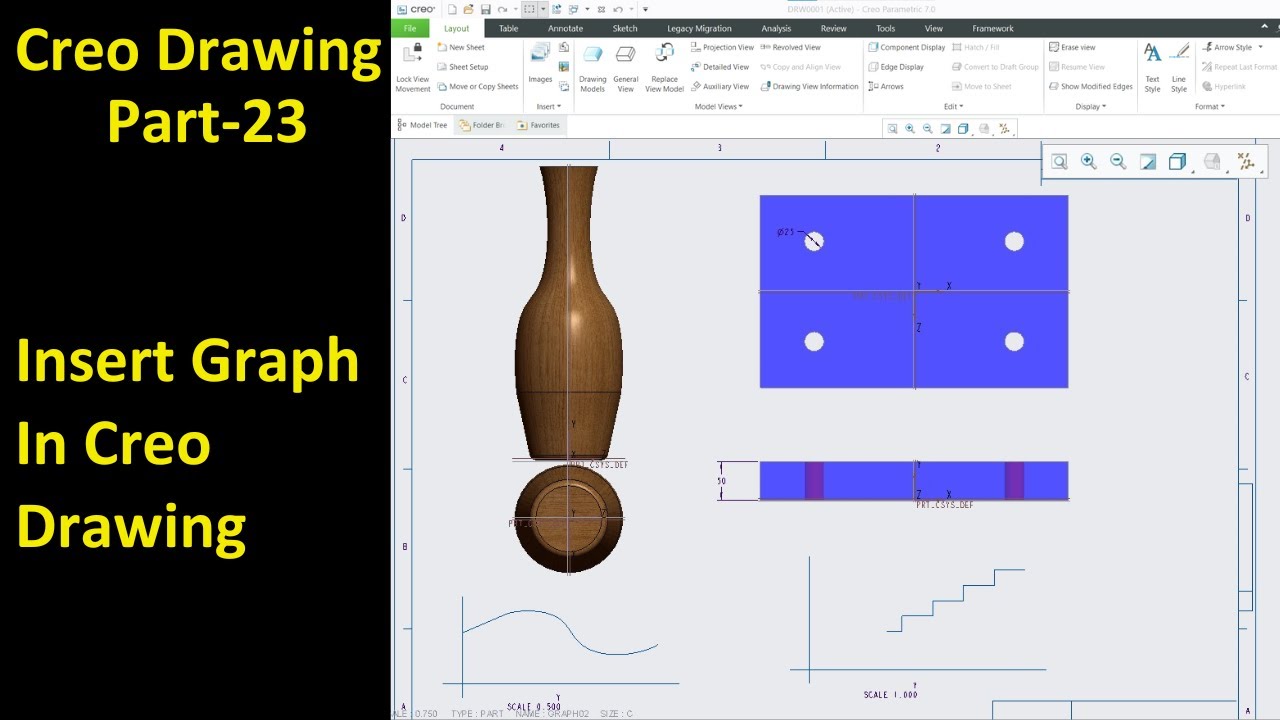Open the Analysis tab
This screenshot has width=1280, height=720.
pyautogui.click(x=776, y=28)
